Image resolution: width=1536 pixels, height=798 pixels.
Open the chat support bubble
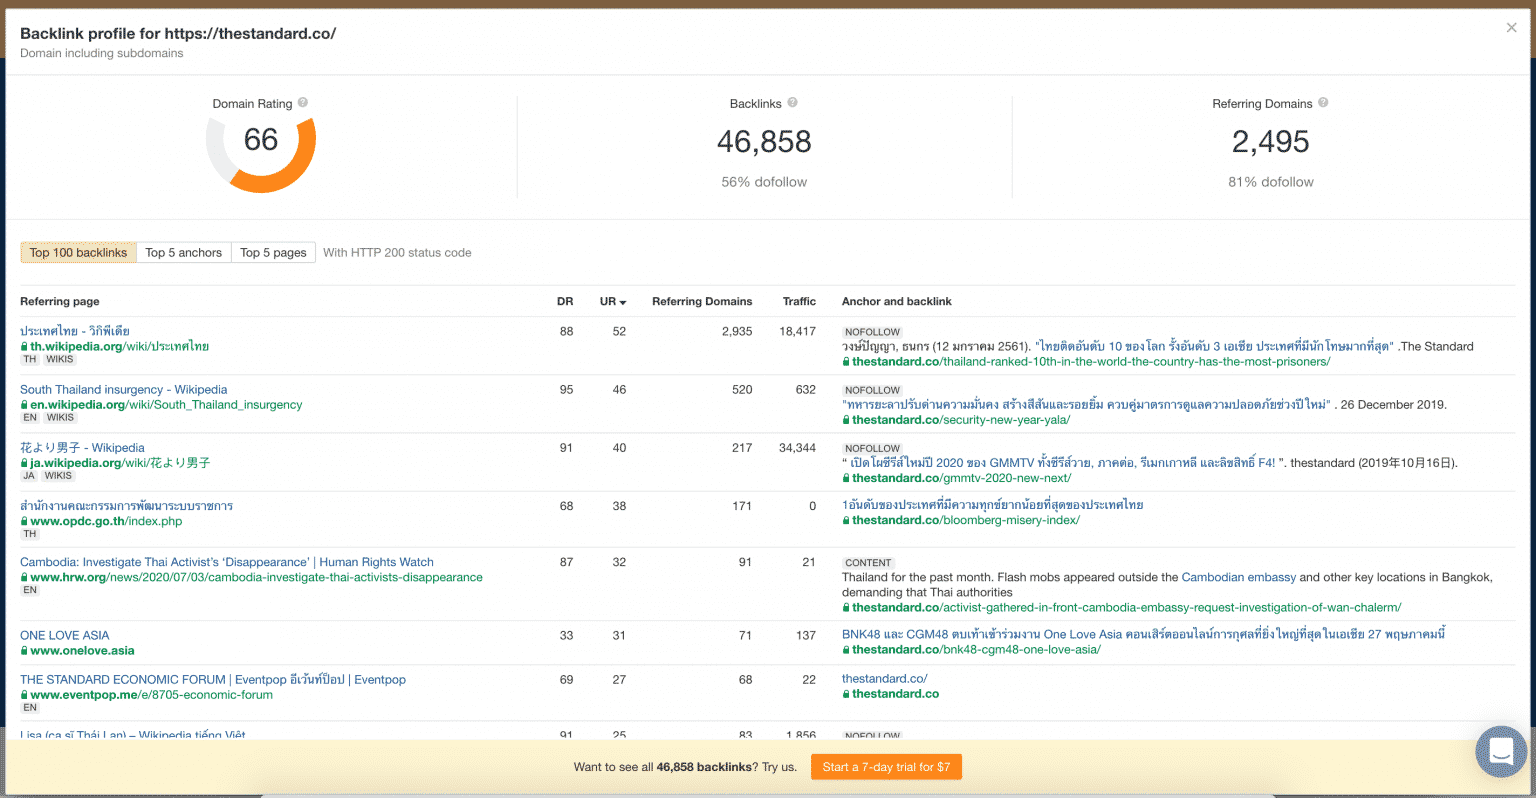1501,751
